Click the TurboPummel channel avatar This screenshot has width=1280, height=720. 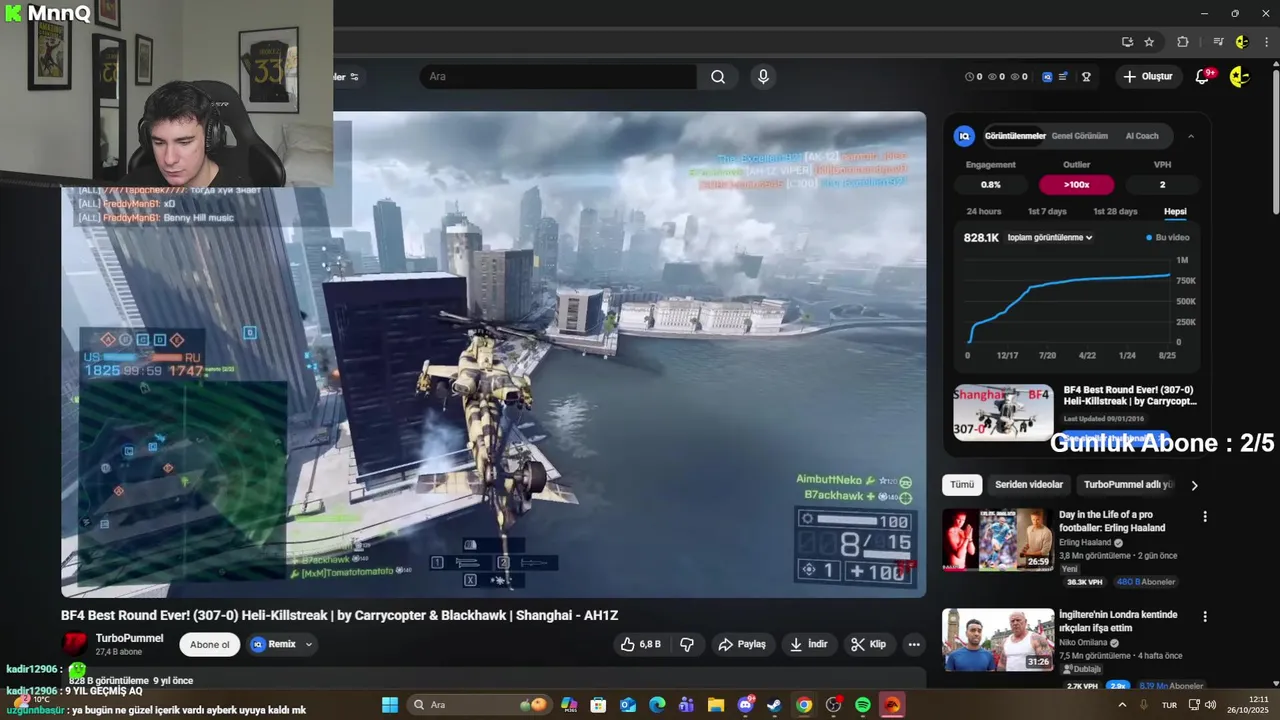coord(75,644)
